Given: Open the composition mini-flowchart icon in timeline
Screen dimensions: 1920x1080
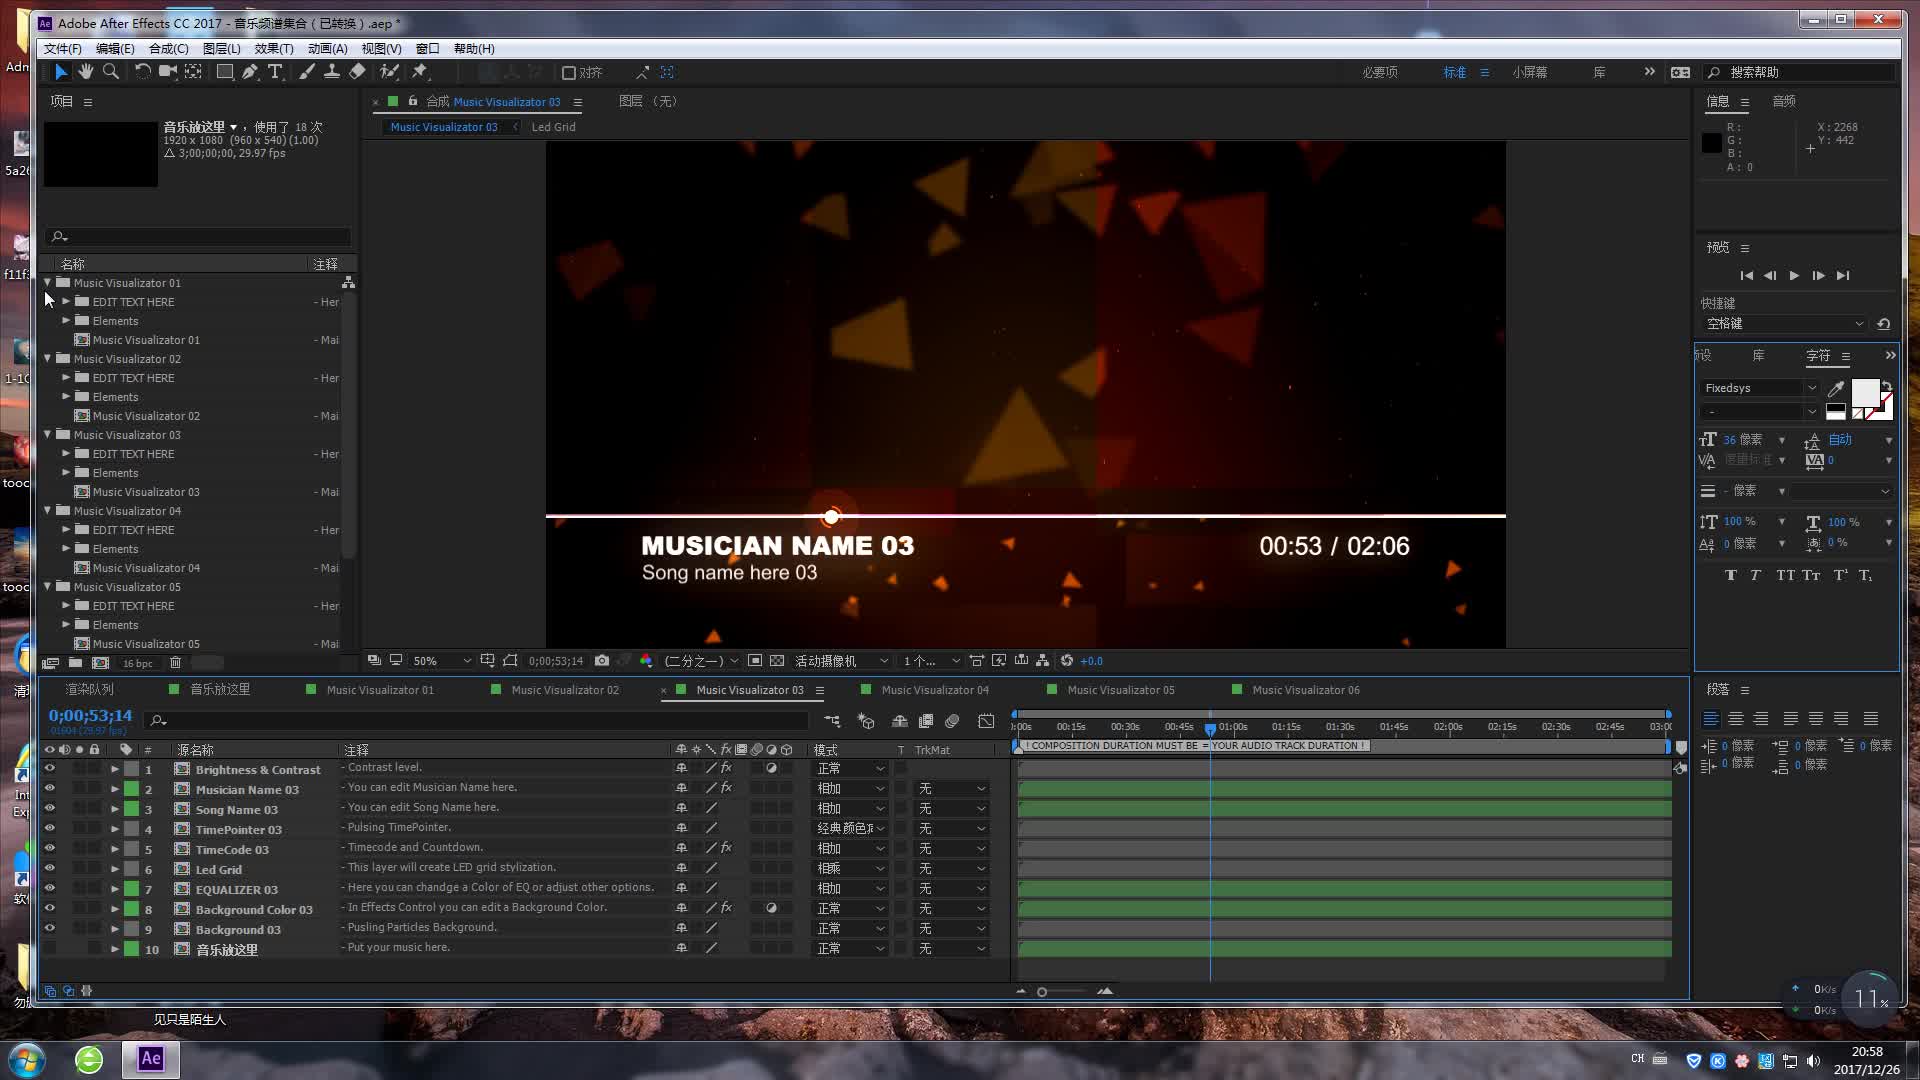Looking at the screenshot, I should pos(832,721).
